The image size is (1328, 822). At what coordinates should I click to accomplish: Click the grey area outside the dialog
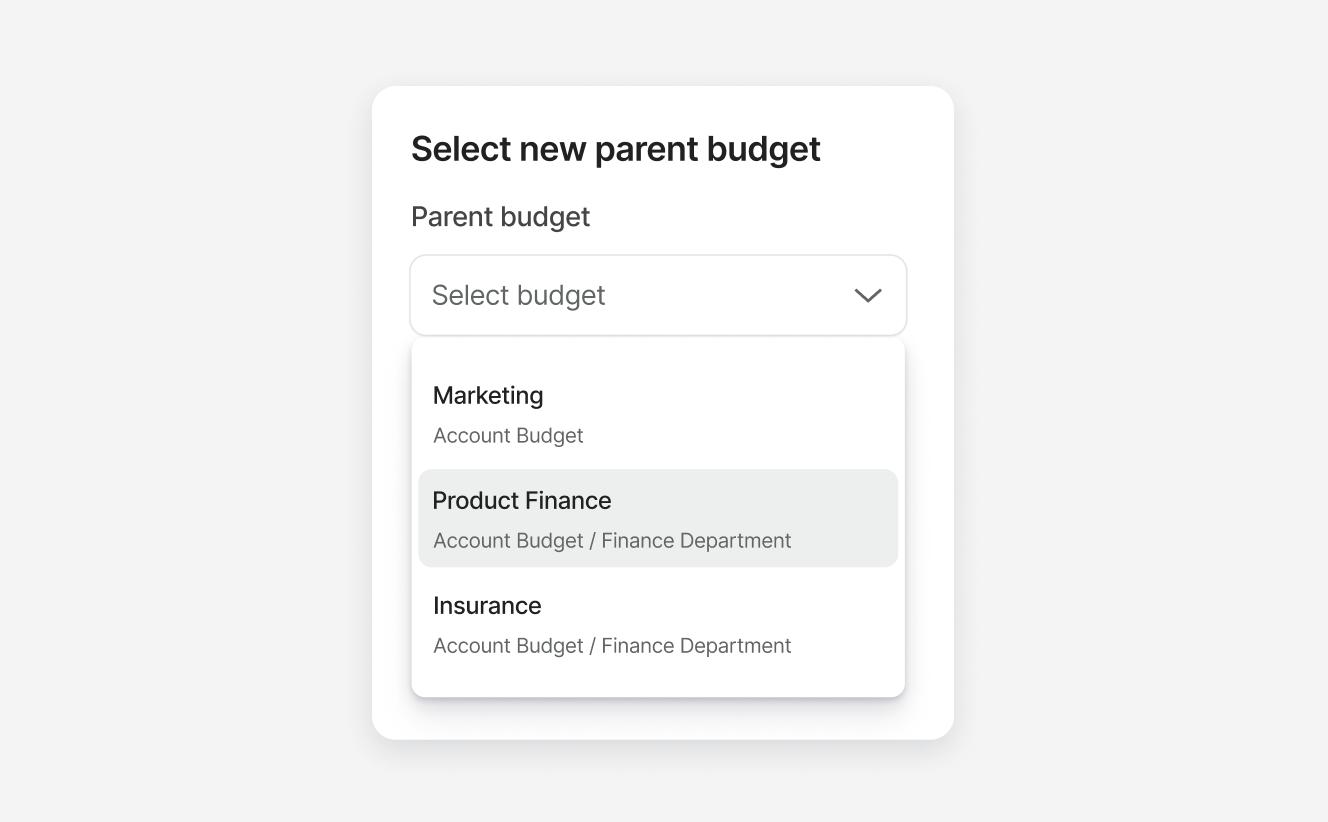pos(150,400)
